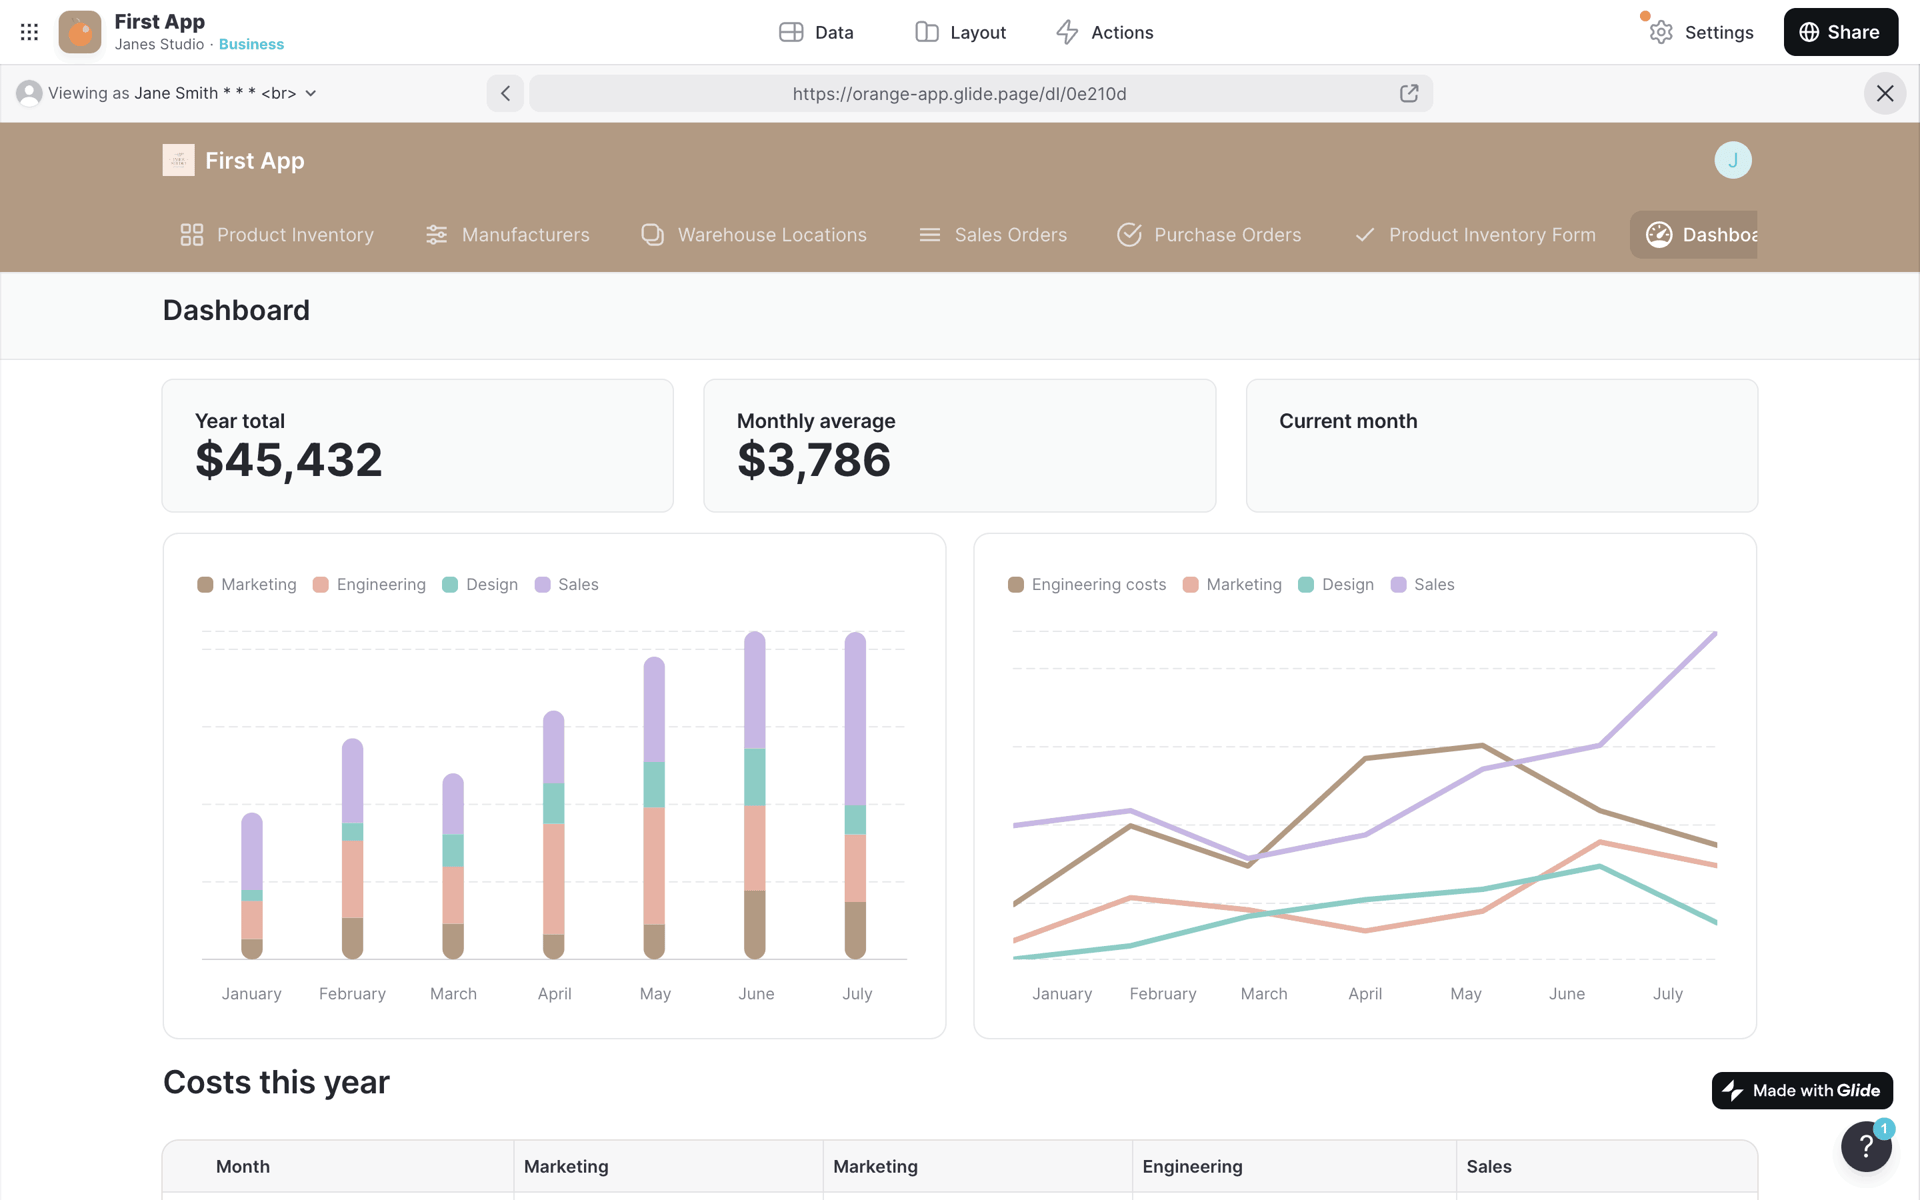The height and width of the screenshot is (1200, 1920).
Task: Click the July bar in bar chart
Action: coord(855,795)
